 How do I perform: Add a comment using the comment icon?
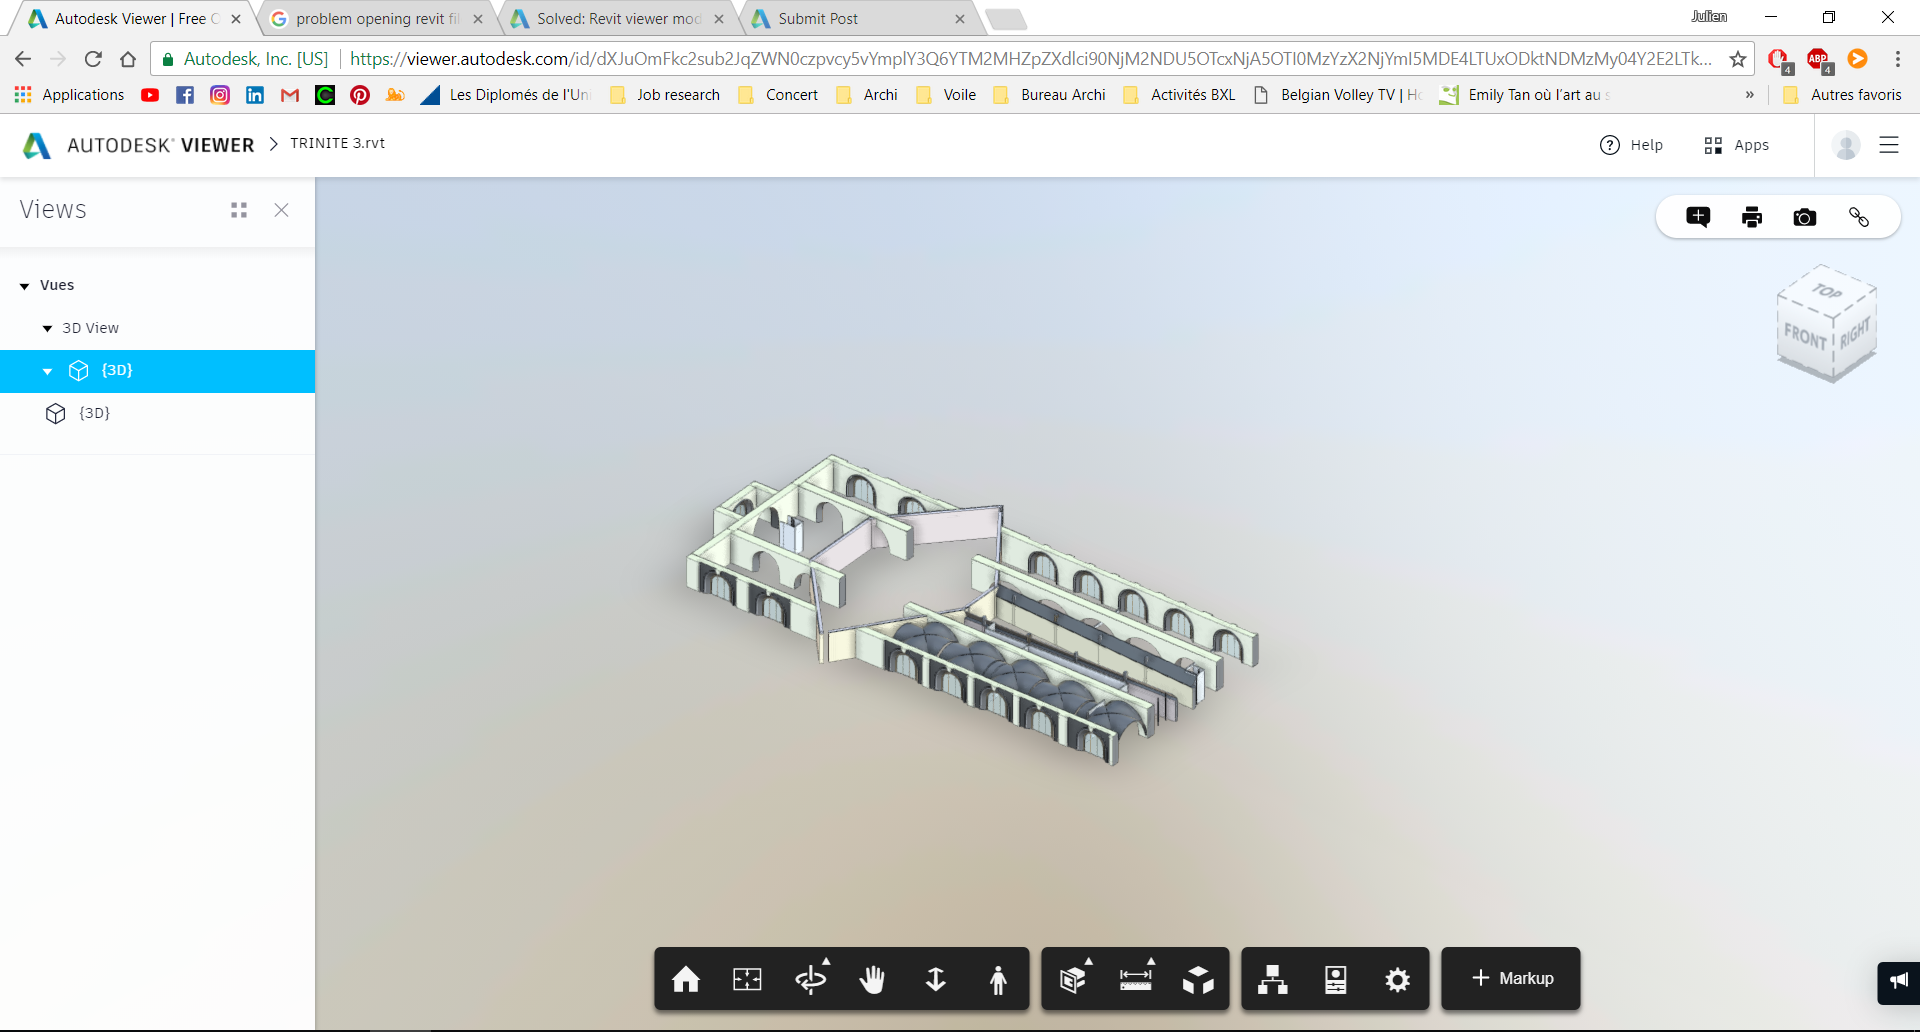click(1698, 217)
